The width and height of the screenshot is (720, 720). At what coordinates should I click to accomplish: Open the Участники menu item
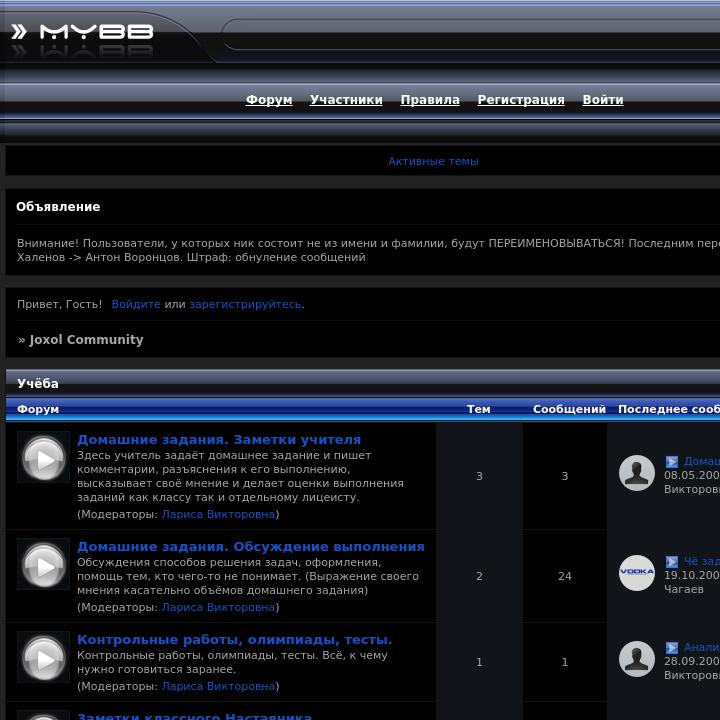(x=346, y=100)
